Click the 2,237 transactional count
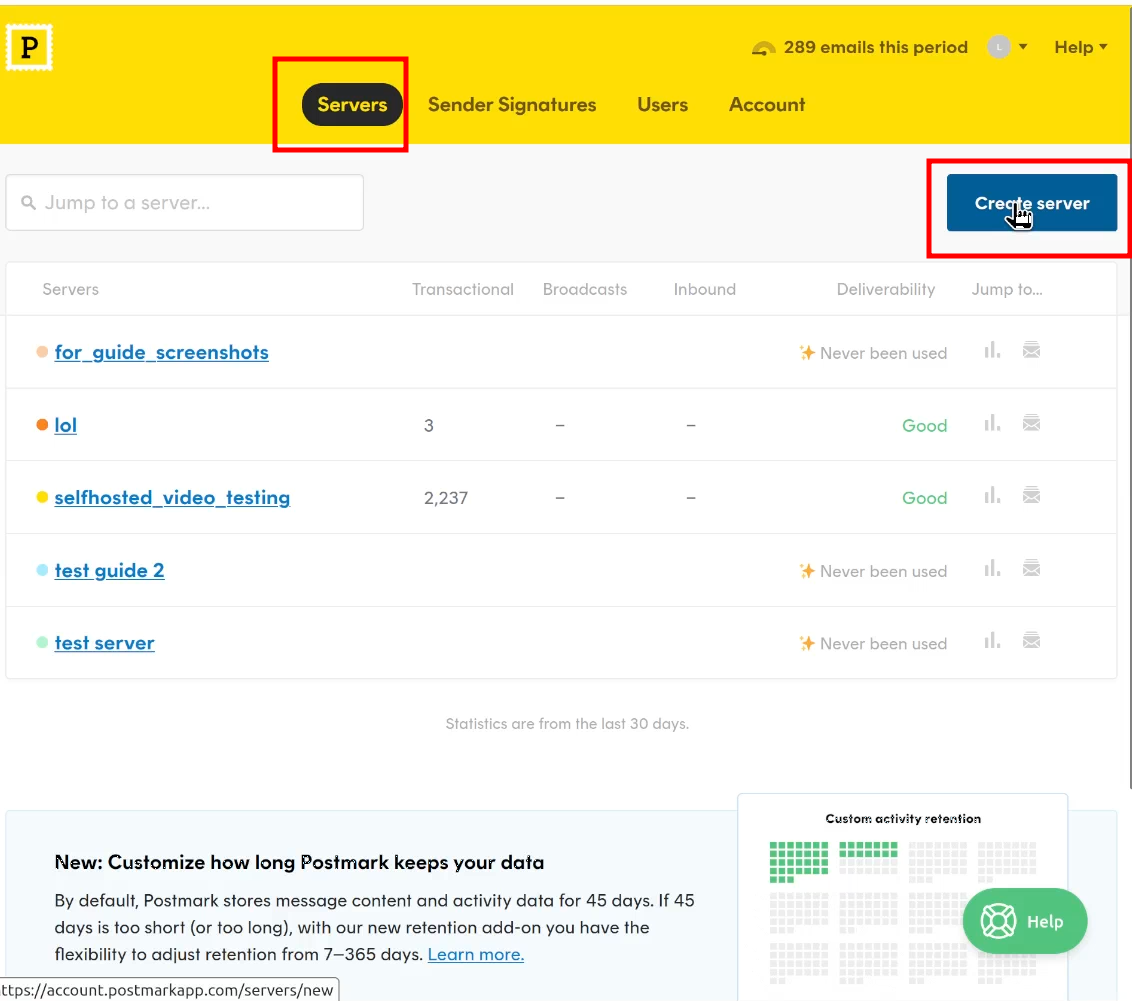The width and height of the screenshot is (1132, 1001). point(445,498)
